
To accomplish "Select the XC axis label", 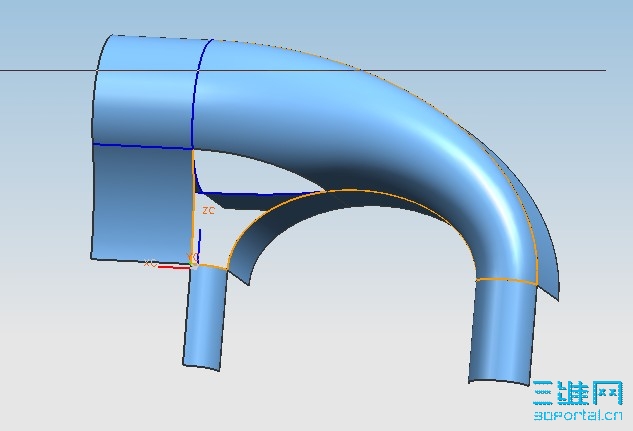I will [x=151, y=264].
